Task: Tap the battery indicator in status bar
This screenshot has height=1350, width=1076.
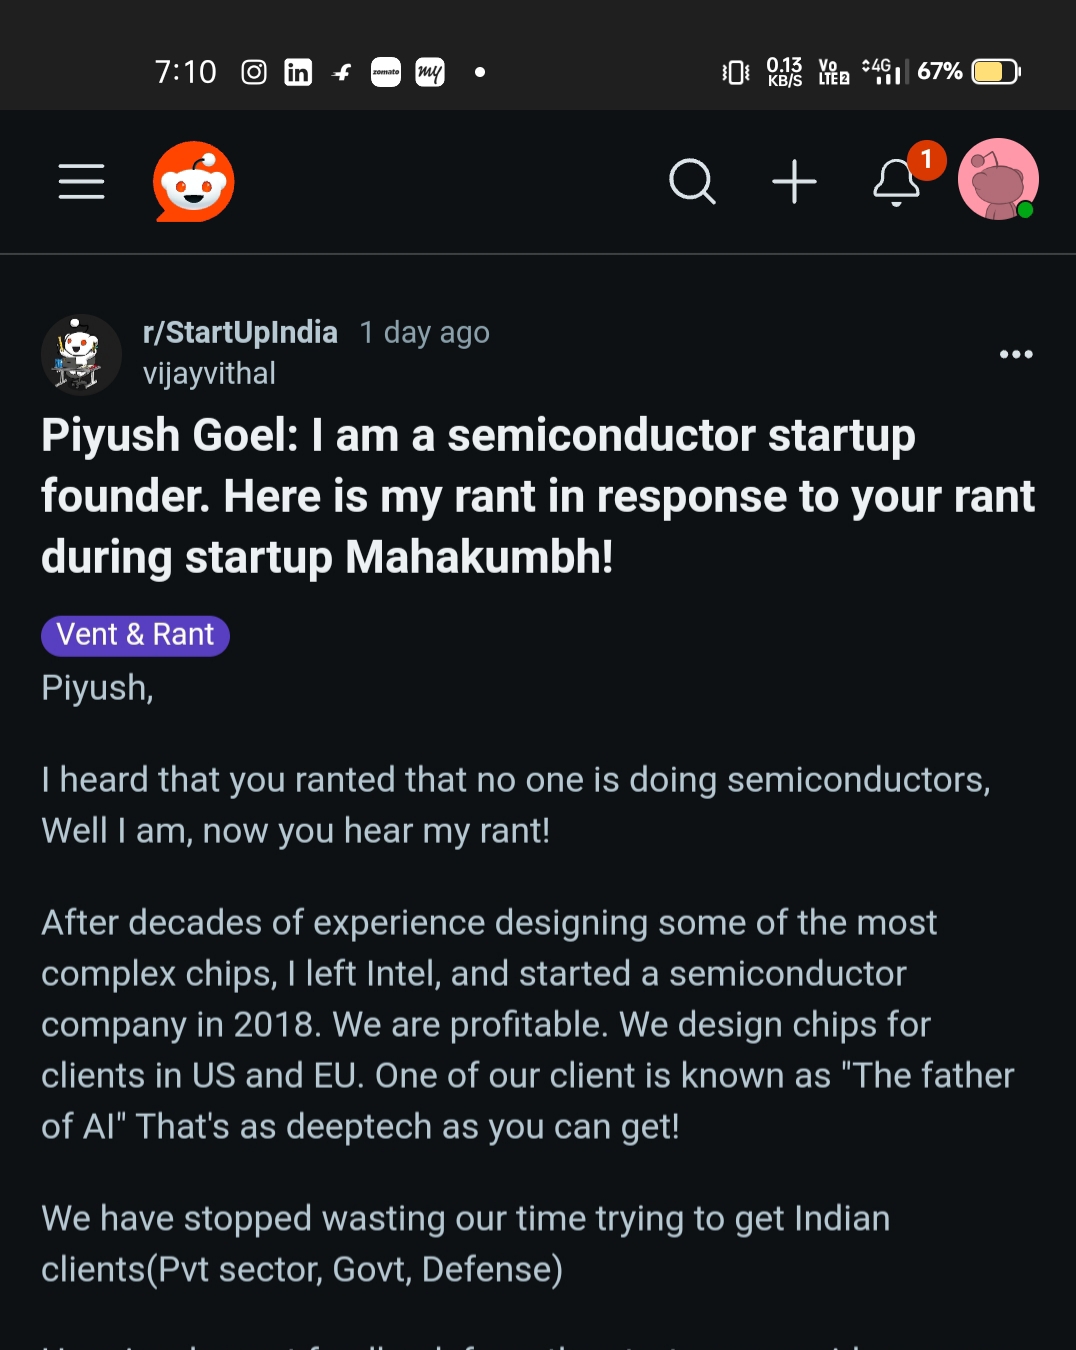Action: point(996,72)
